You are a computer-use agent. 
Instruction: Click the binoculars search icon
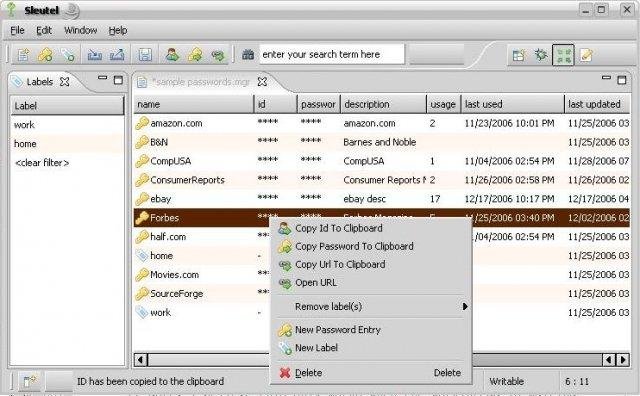(x=248, y=54)
